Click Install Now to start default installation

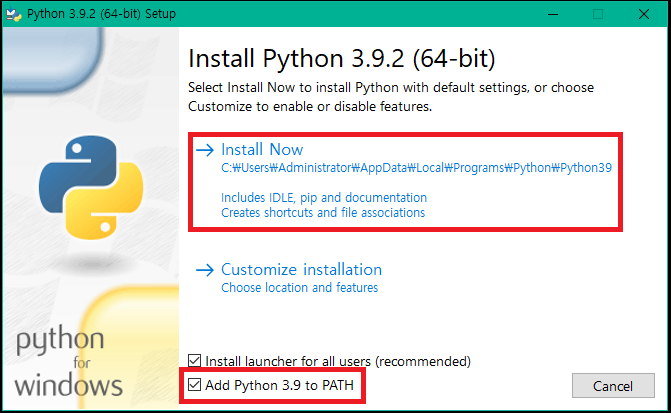coord(262,150)
